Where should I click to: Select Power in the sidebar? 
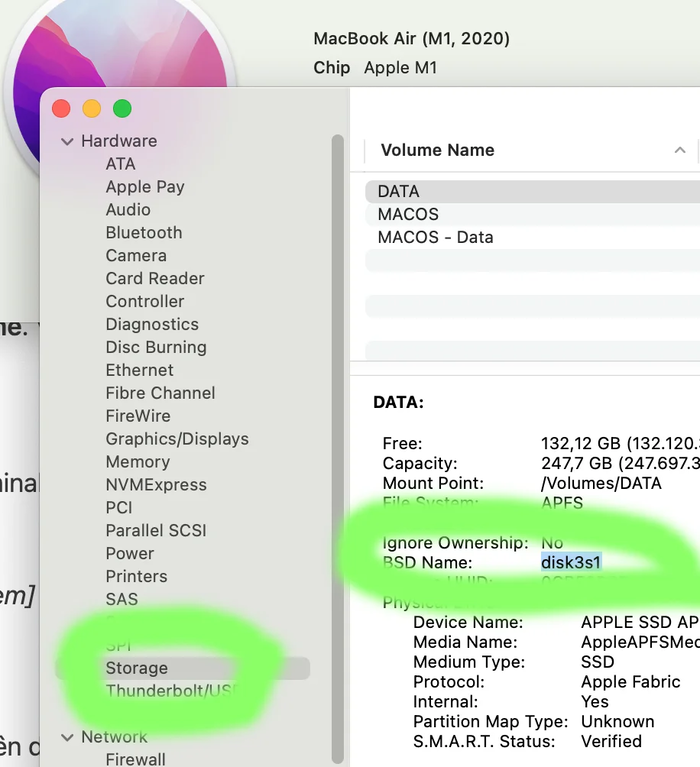click(x=130, y=554)
